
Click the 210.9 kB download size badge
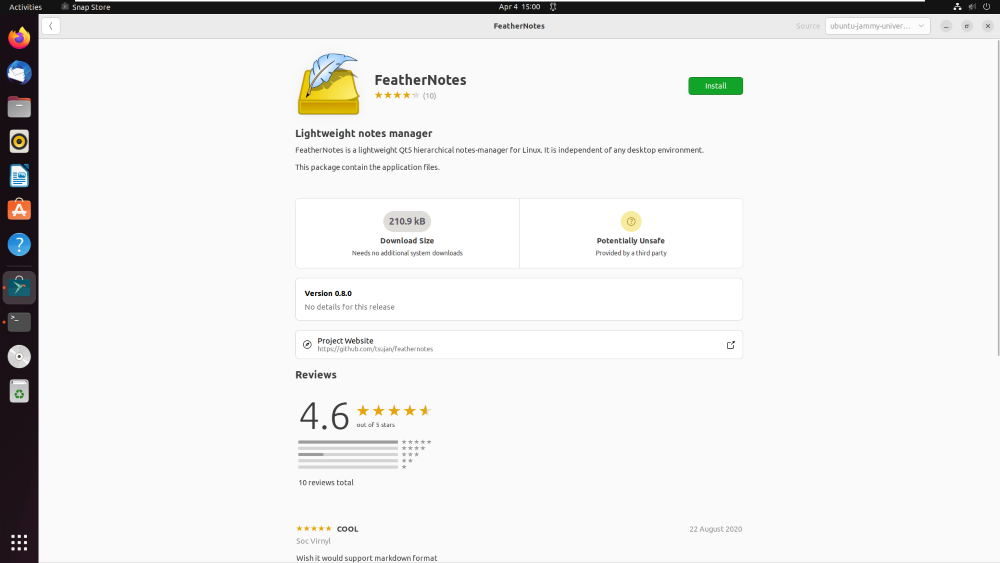point(407,221)
